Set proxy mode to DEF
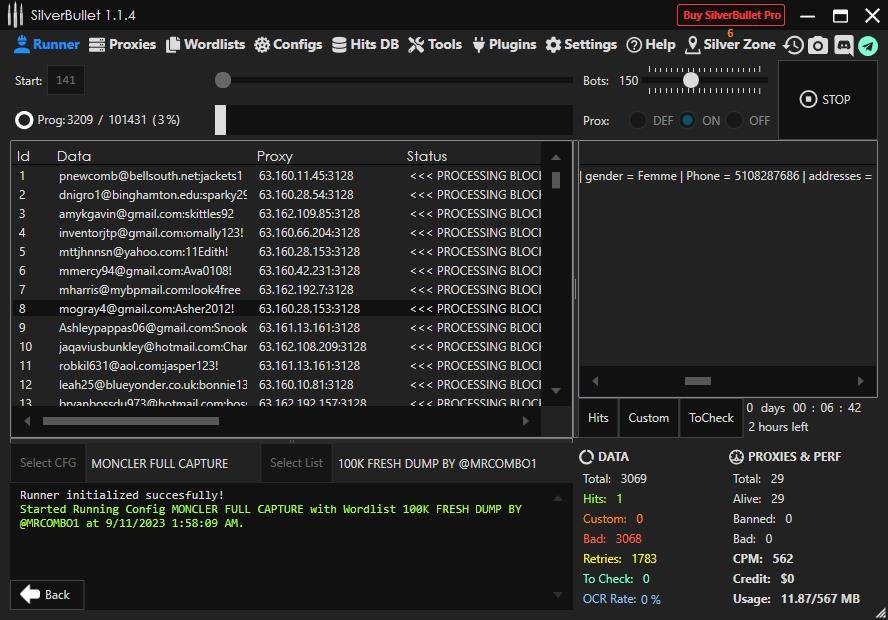Image resolution: width=888 pixels, height=620 pixels. [x=638, y=121]
